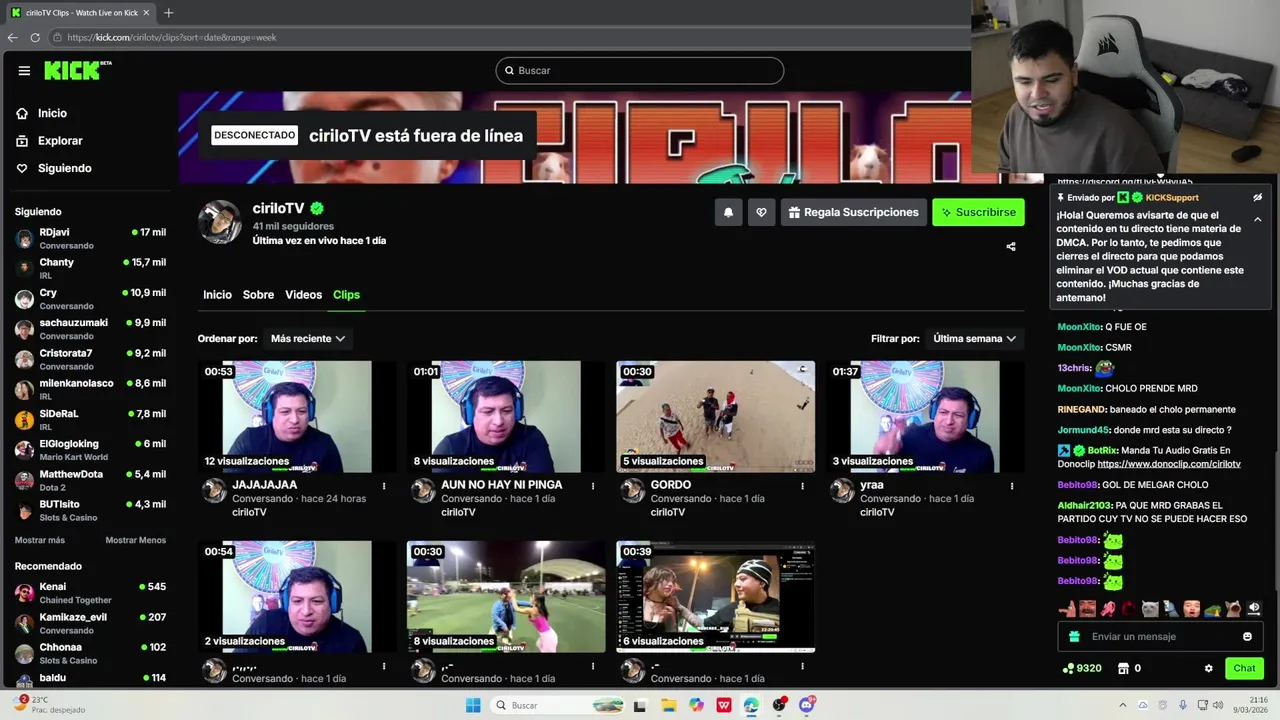Click the Kick search box
1280x720 pixels.
pos(640,71)
